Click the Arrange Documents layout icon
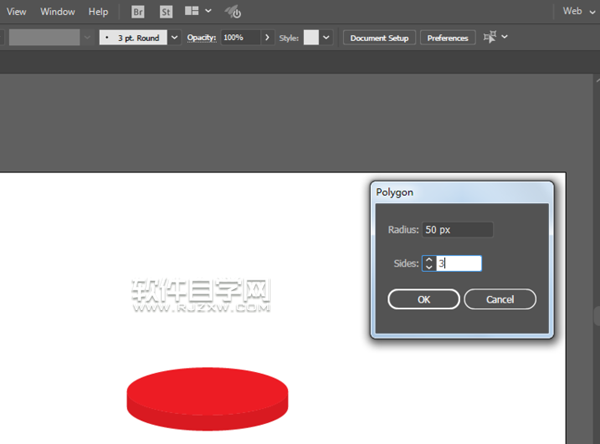This screenshot has height=444, width=600. click(192, 12)
